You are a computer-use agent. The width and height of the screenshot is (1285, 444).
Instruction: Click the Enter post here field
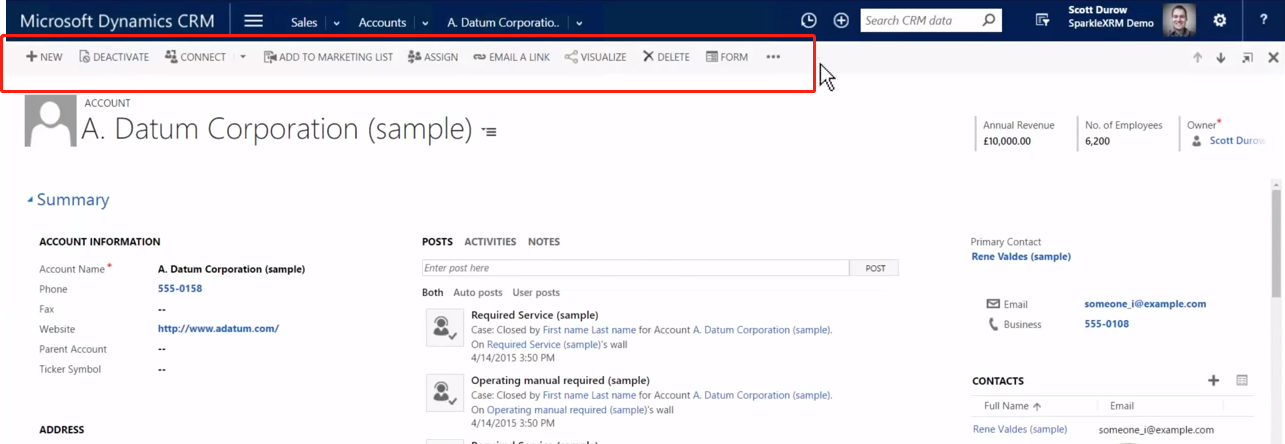(636, 268)
